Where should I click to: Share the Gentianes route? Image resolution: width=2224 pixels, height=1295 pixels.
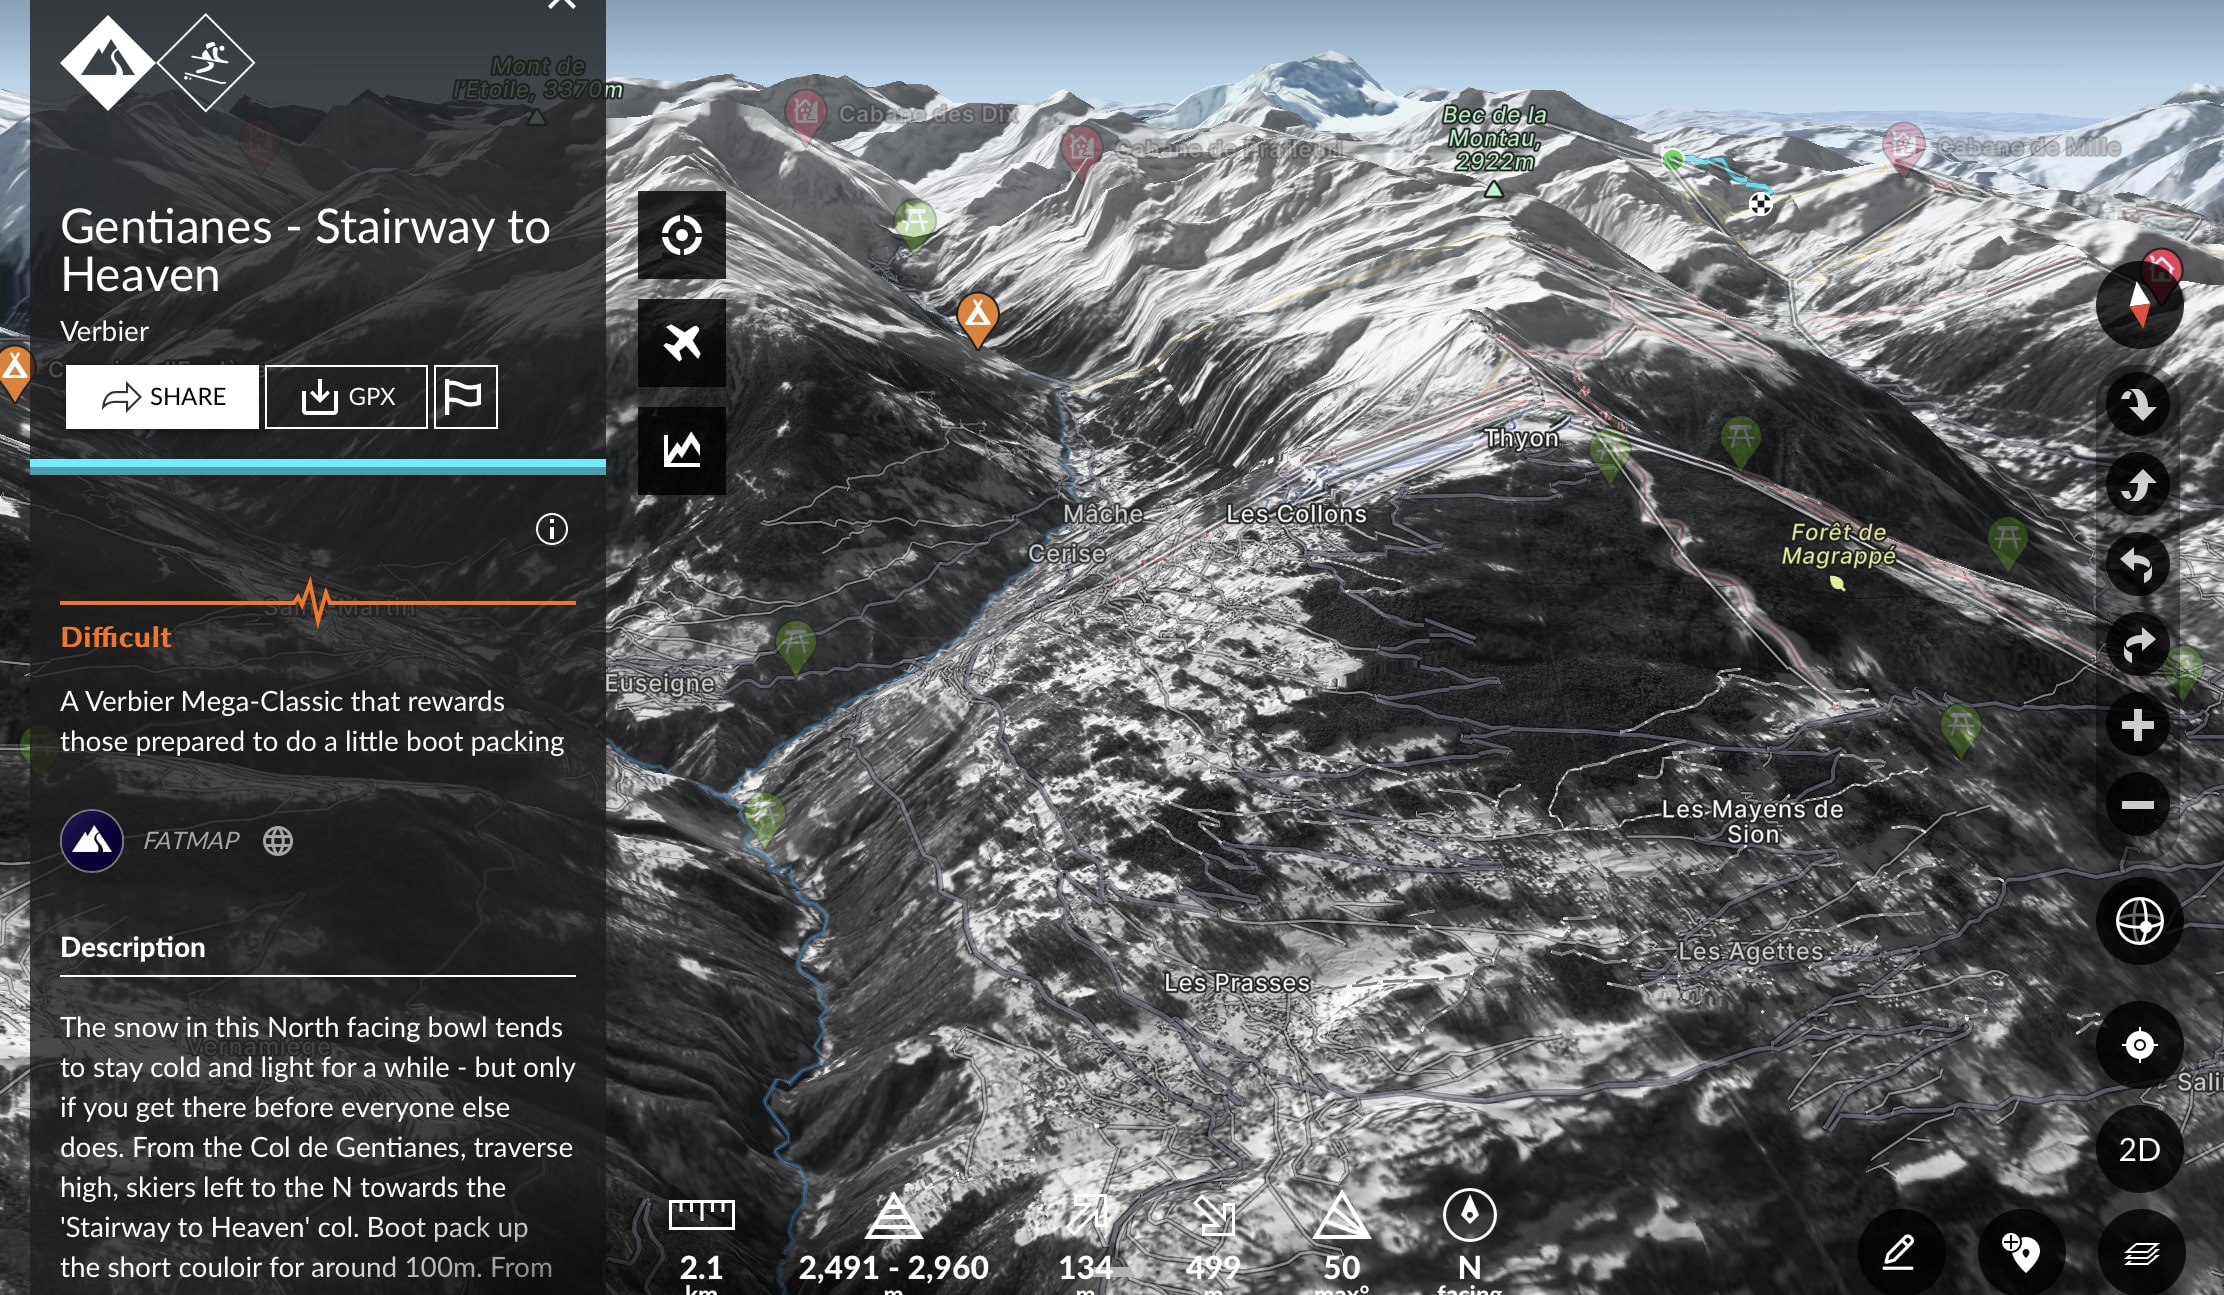point(162,397)
